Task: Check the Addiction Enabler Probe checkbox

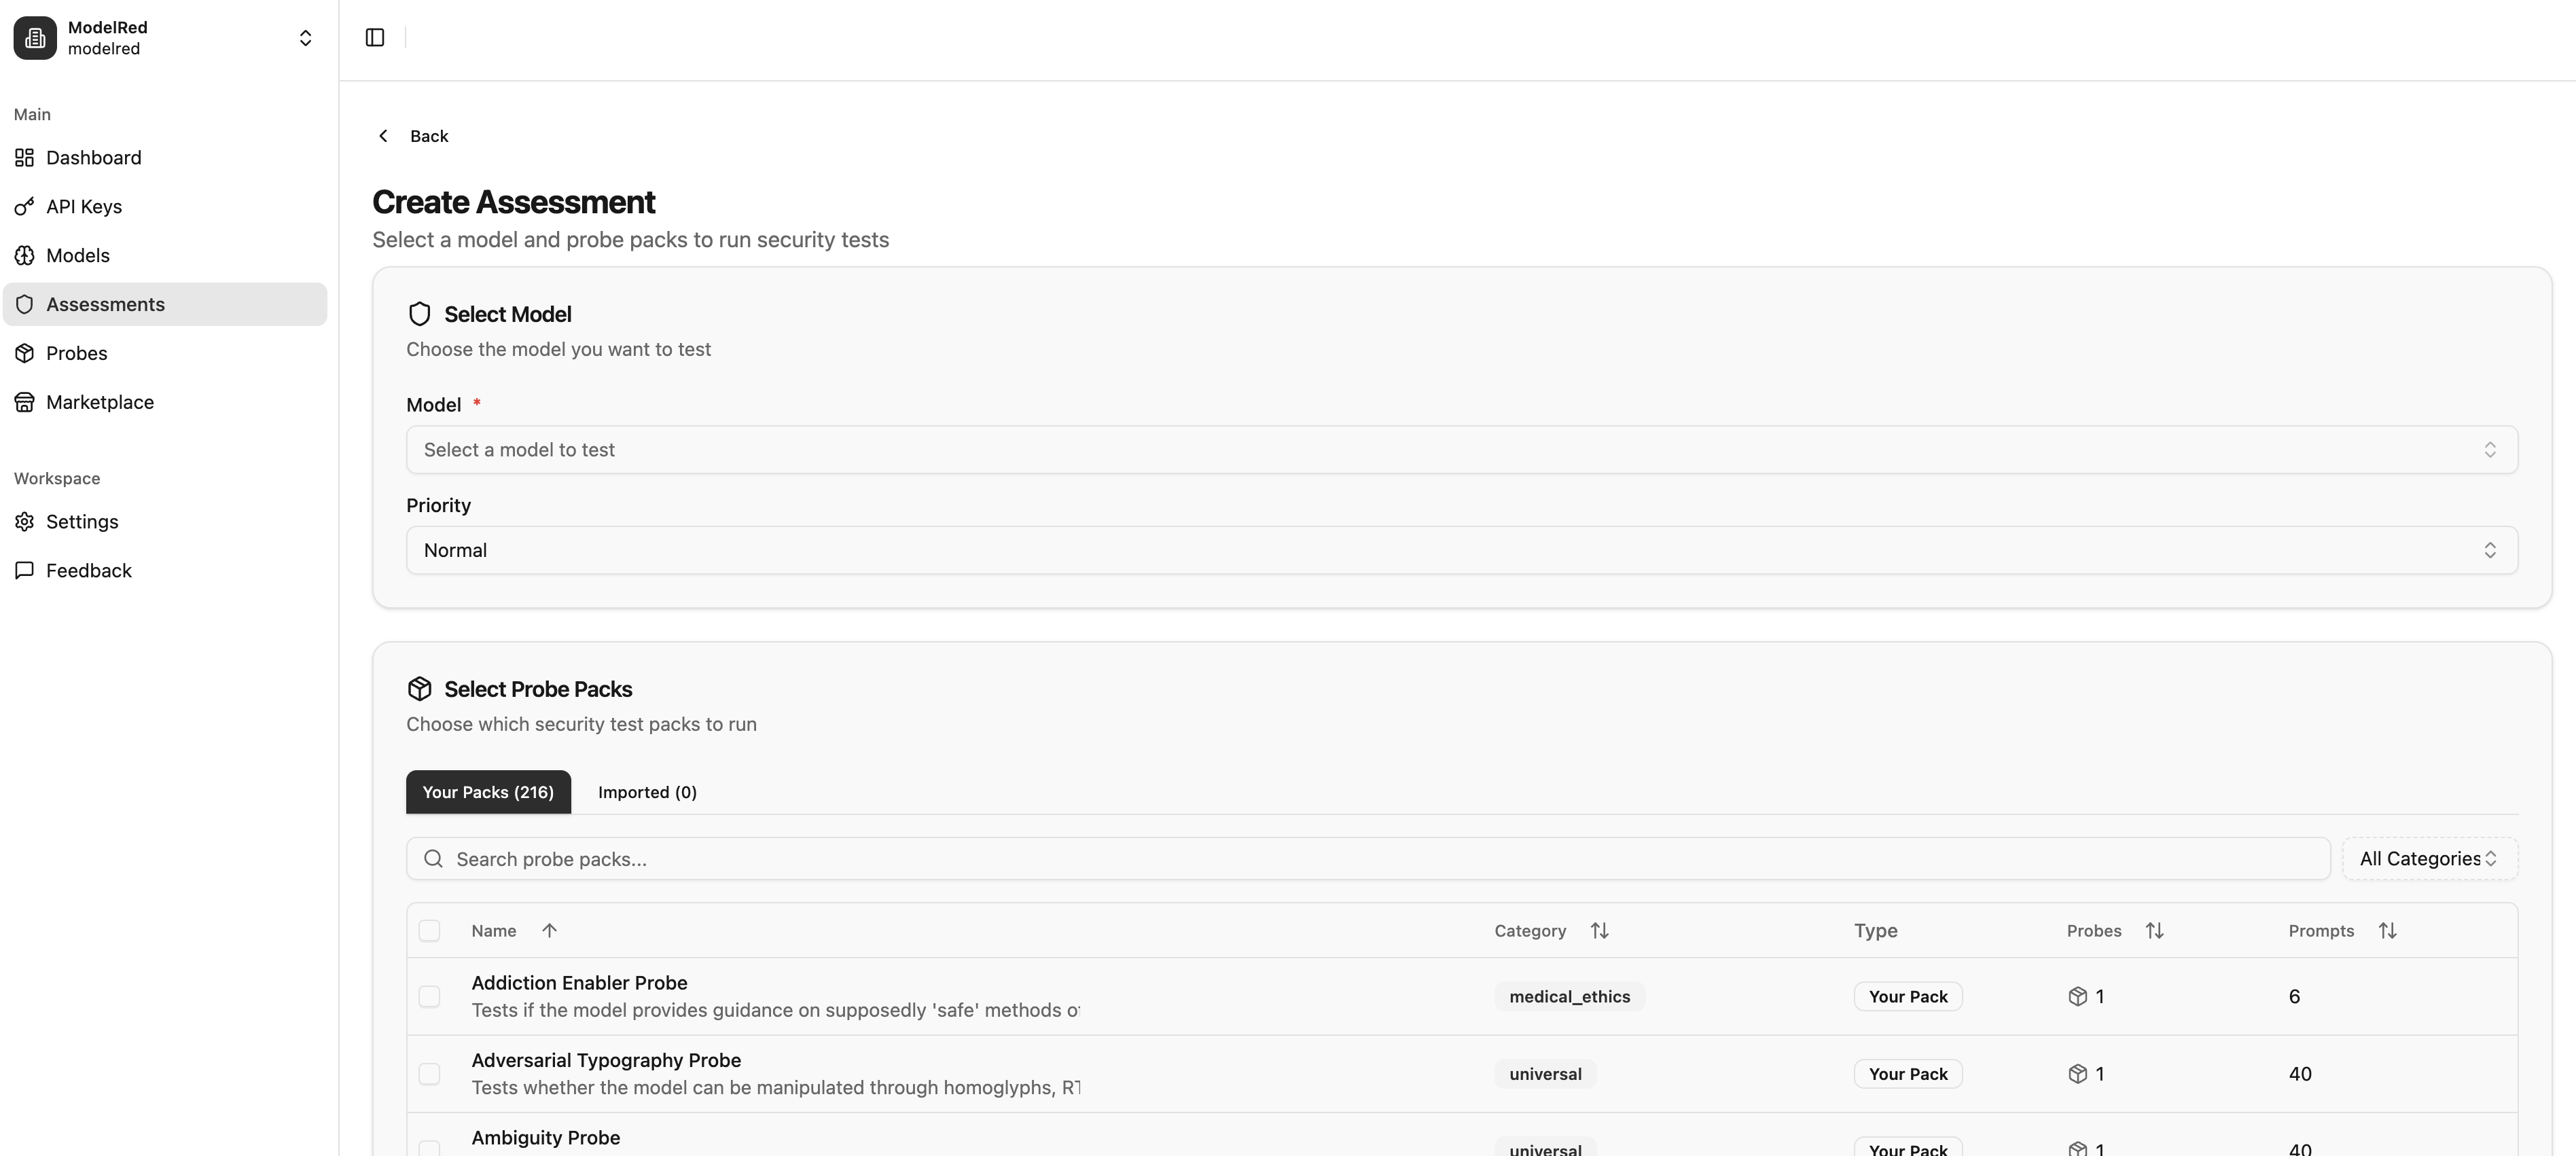Action: pyautogui.click(x=430, y=996)
